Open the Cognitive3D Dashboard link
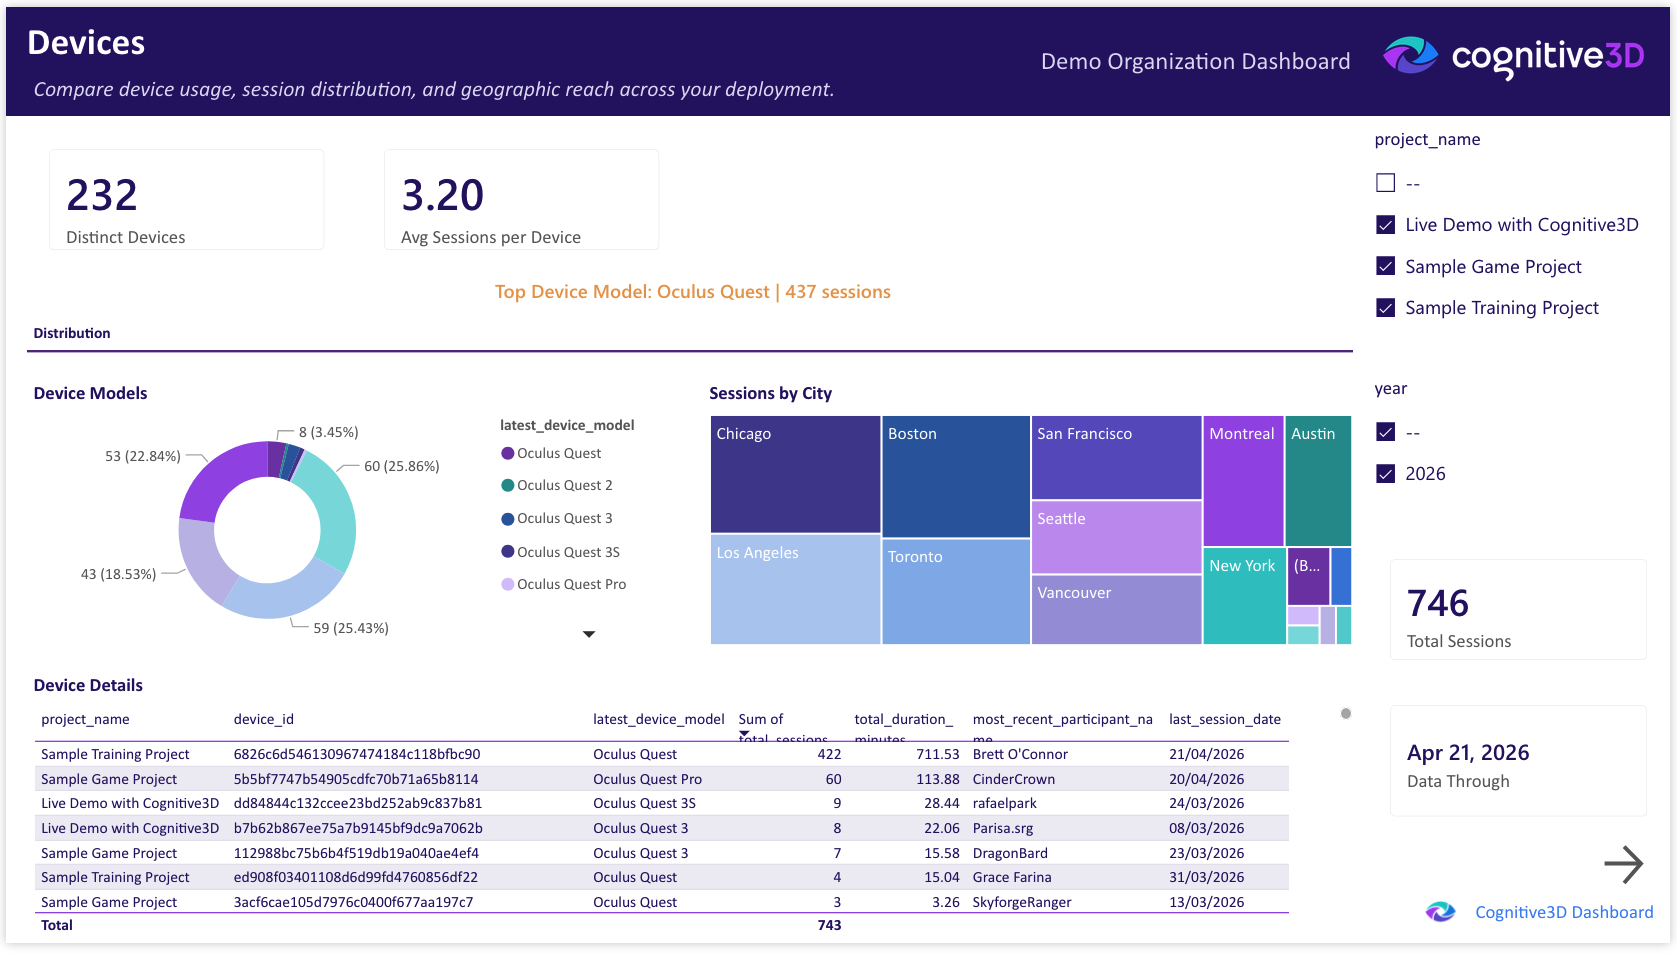This screenshot has width=1677, height=954. point(1563,911)
